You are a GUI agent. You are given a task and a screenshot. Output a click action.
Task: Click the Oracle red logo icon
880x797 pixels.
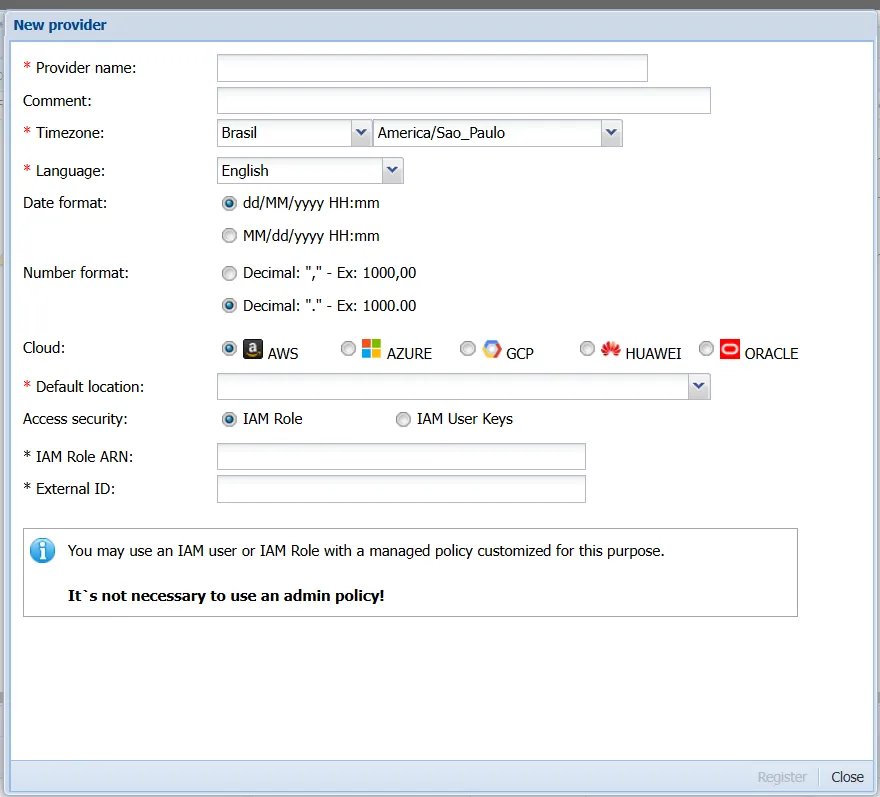click(x=730, y=349)
